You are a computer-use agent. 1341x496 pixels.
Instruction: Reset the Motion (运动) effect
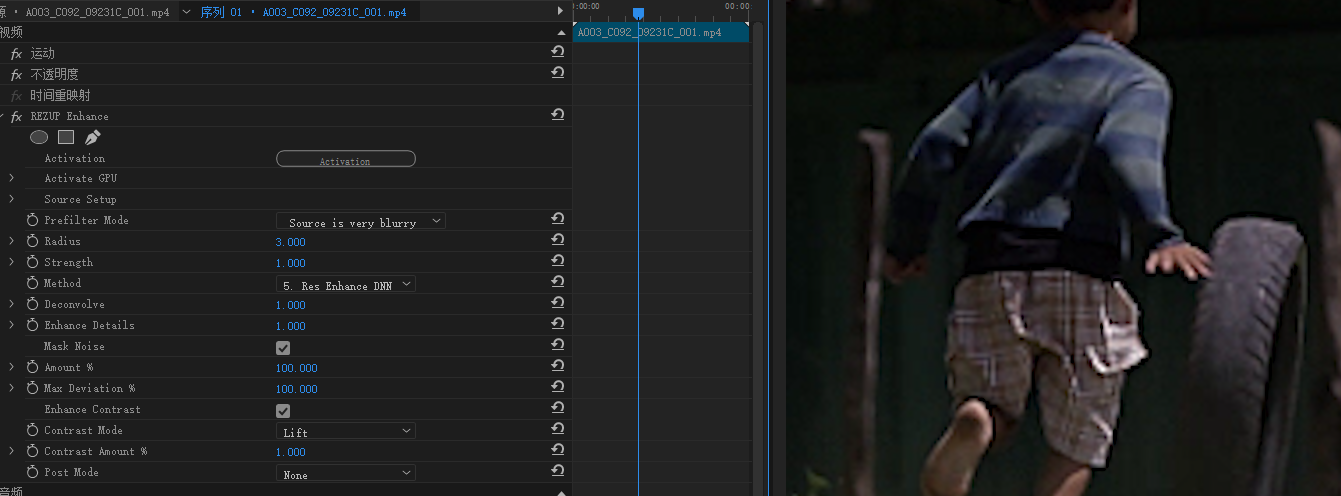pos(558,52)
